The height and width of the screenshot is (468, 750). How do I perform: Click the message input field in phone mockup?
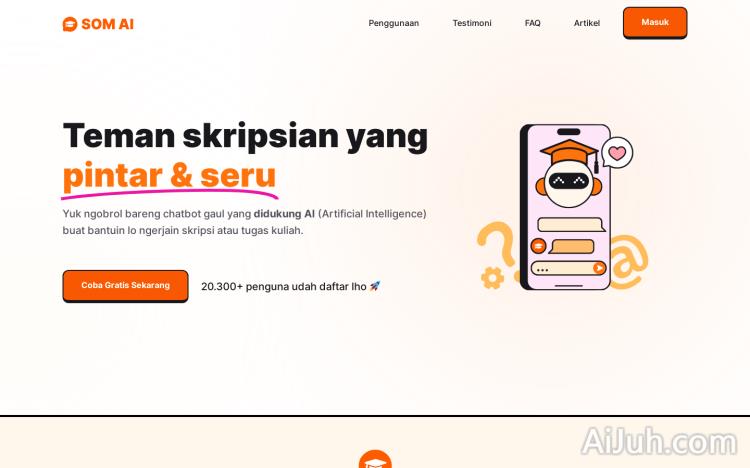tap(568, 268)
